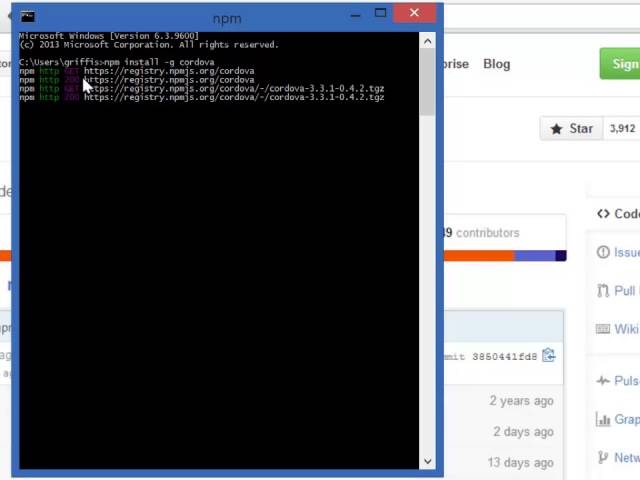Open the Code section icon
The image size is (640, 480).
[603, 213]
